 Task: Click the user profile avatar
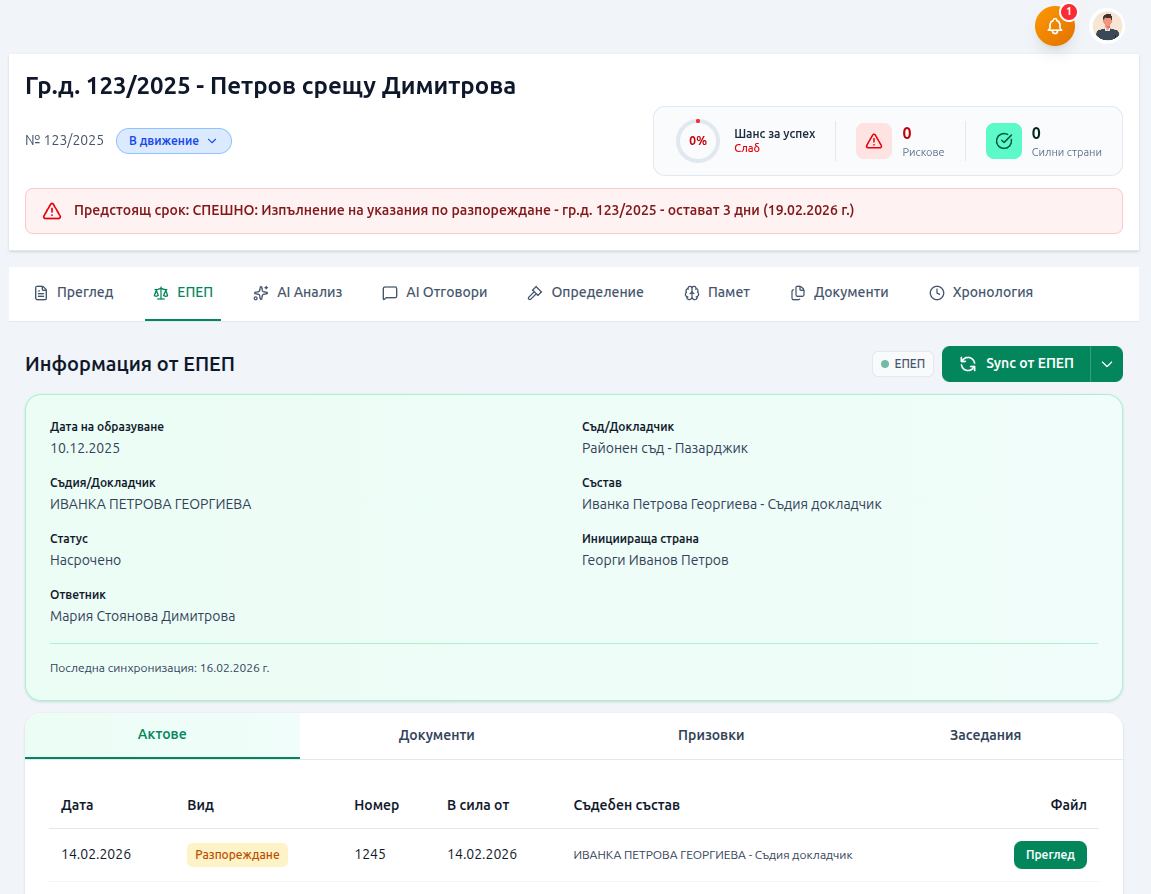coord(1107,27)
